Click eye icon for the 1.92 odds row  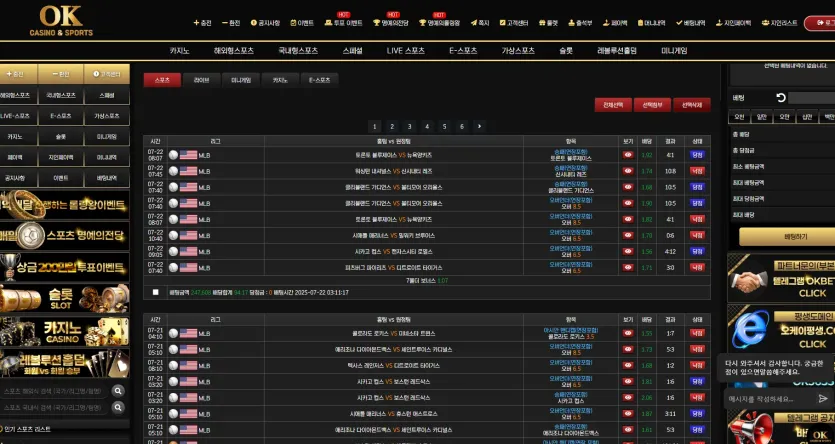click(628, 155)
